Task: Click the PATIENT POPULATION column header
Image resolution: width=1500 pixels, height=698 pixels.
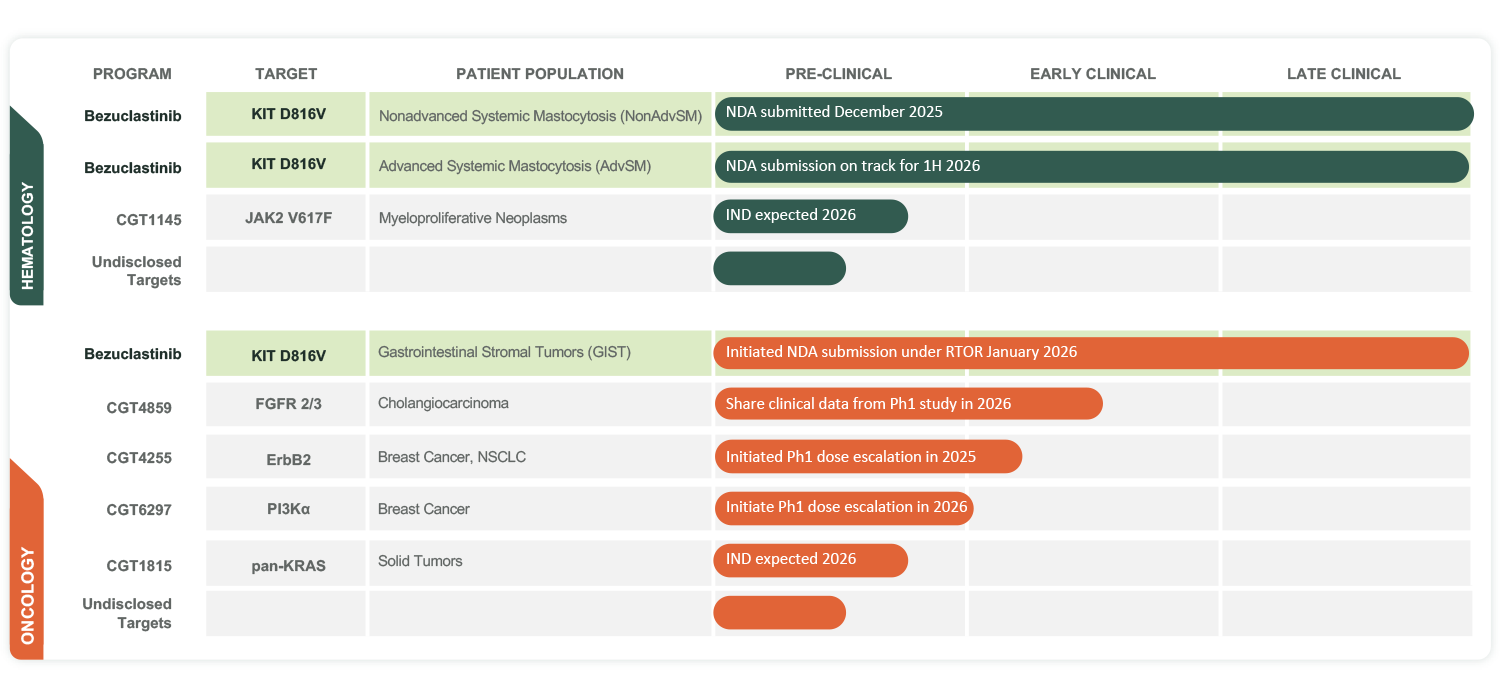Action: coord(539,74)
